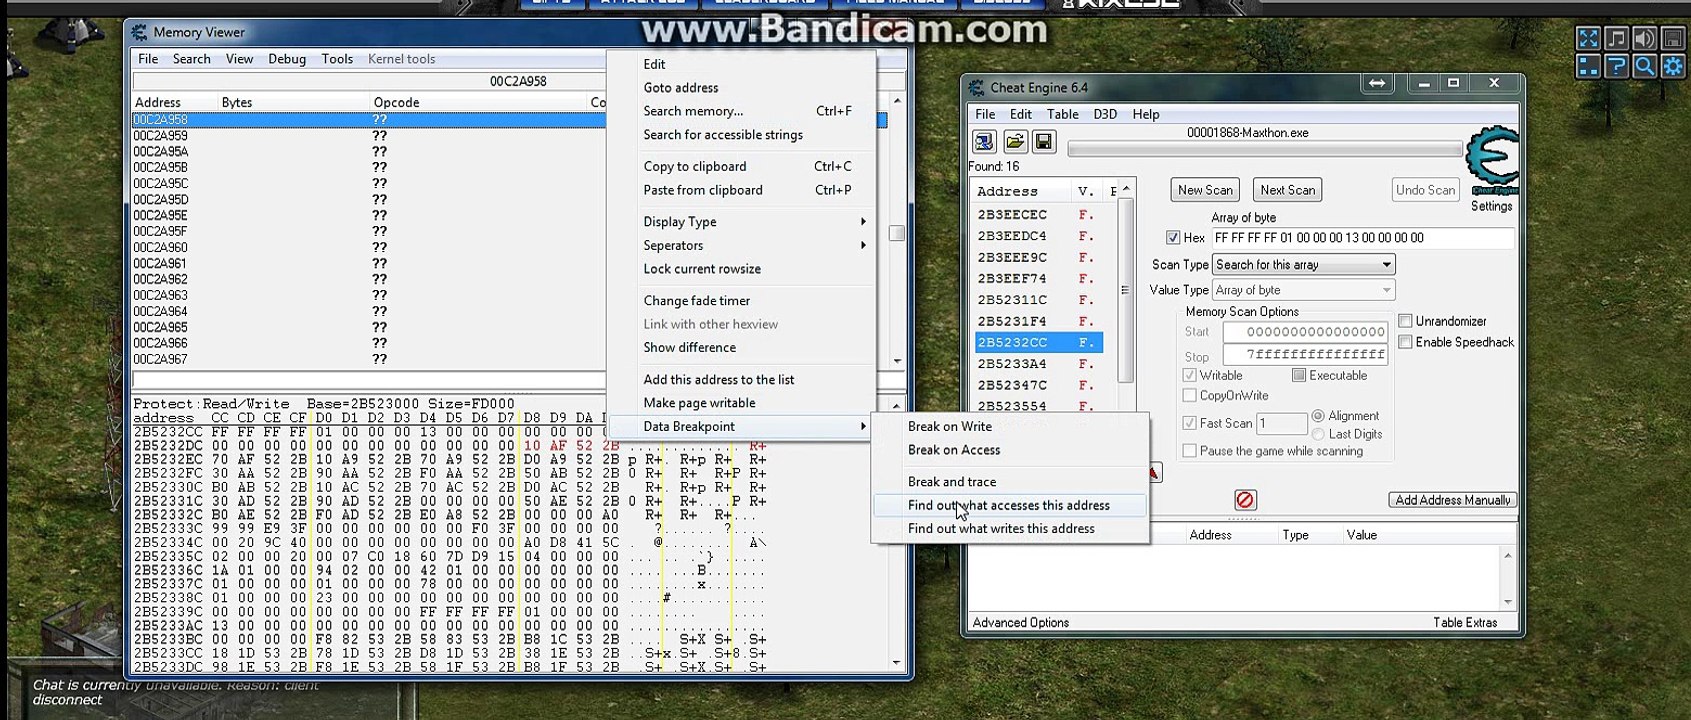This screenshot has width=1691, height=720.
Task: Choose Add this address to the list
Action: [x=742, y=380]
